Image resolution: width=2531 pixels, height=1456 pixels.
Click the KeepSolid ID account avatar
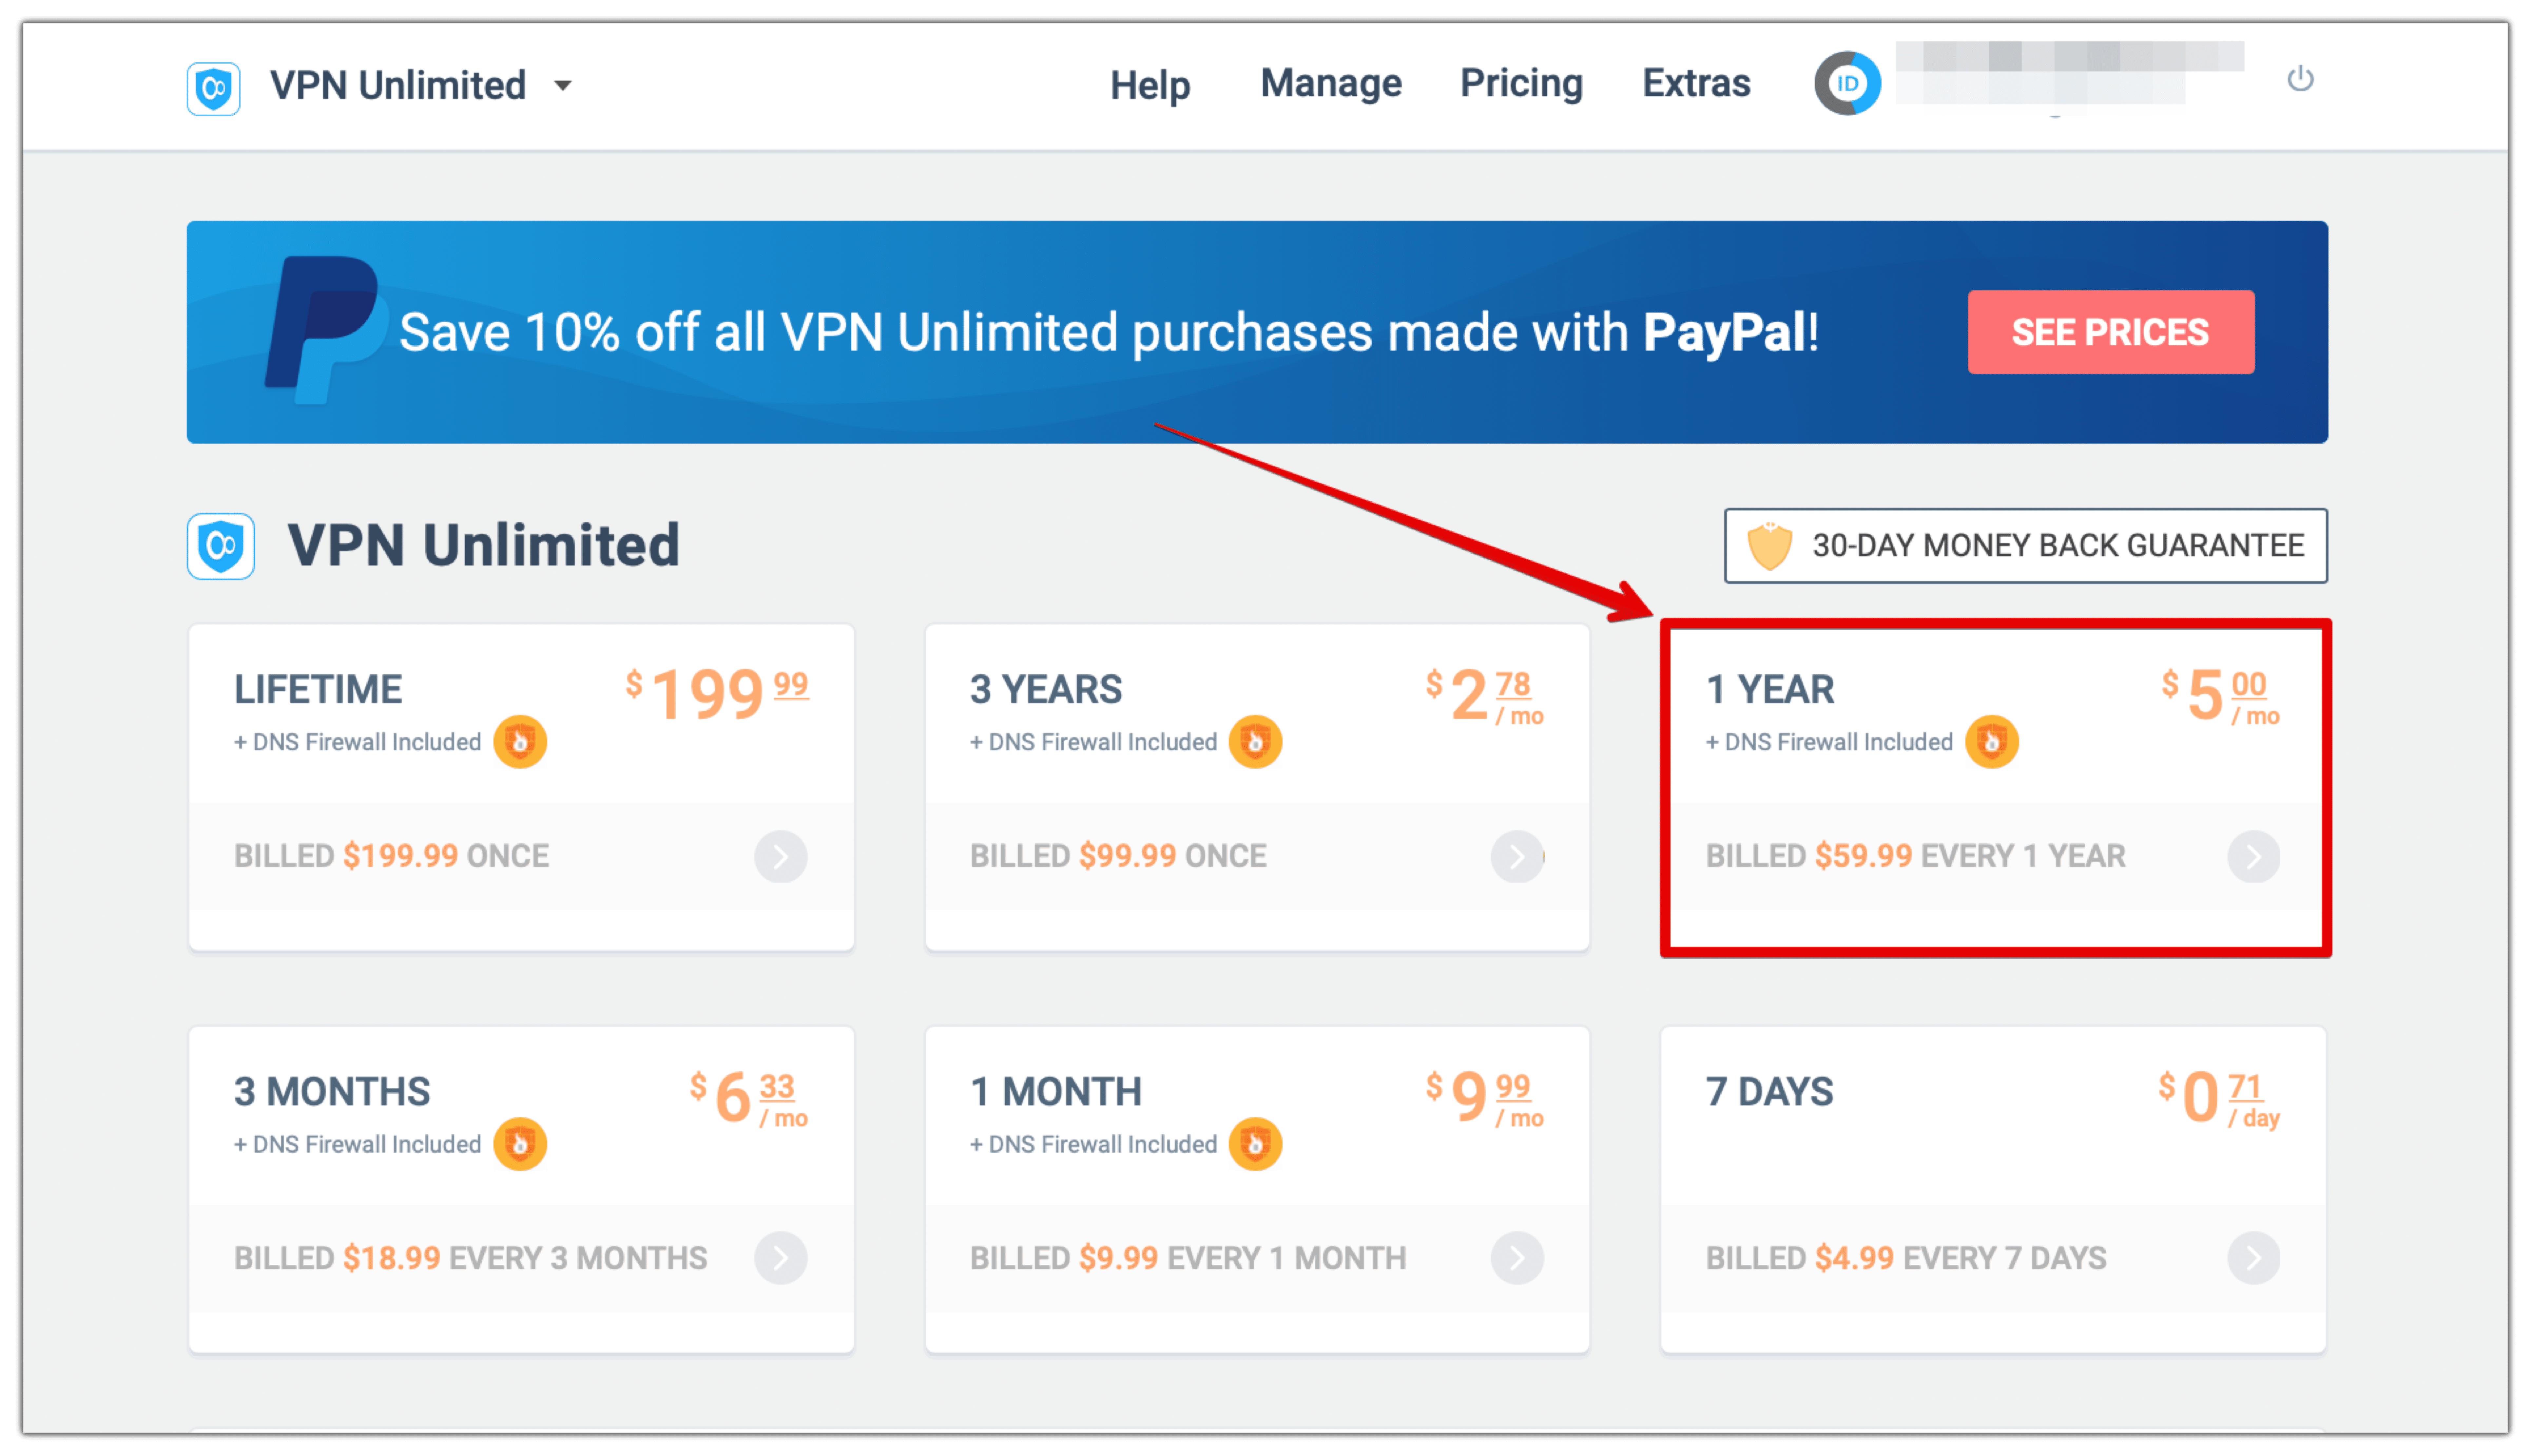click(1847, 83)
